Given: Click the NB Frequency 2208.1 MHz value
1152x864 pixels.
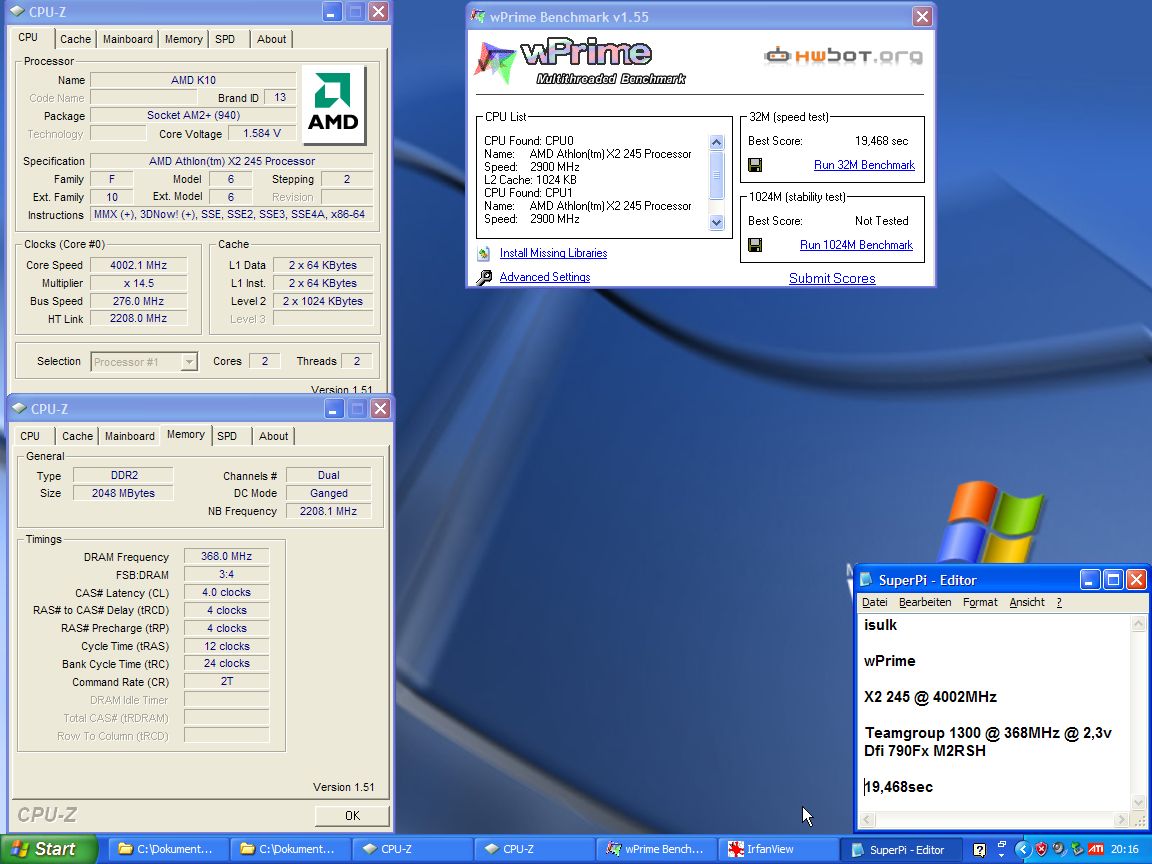Looking at the screenshot, I should point(328,511).
